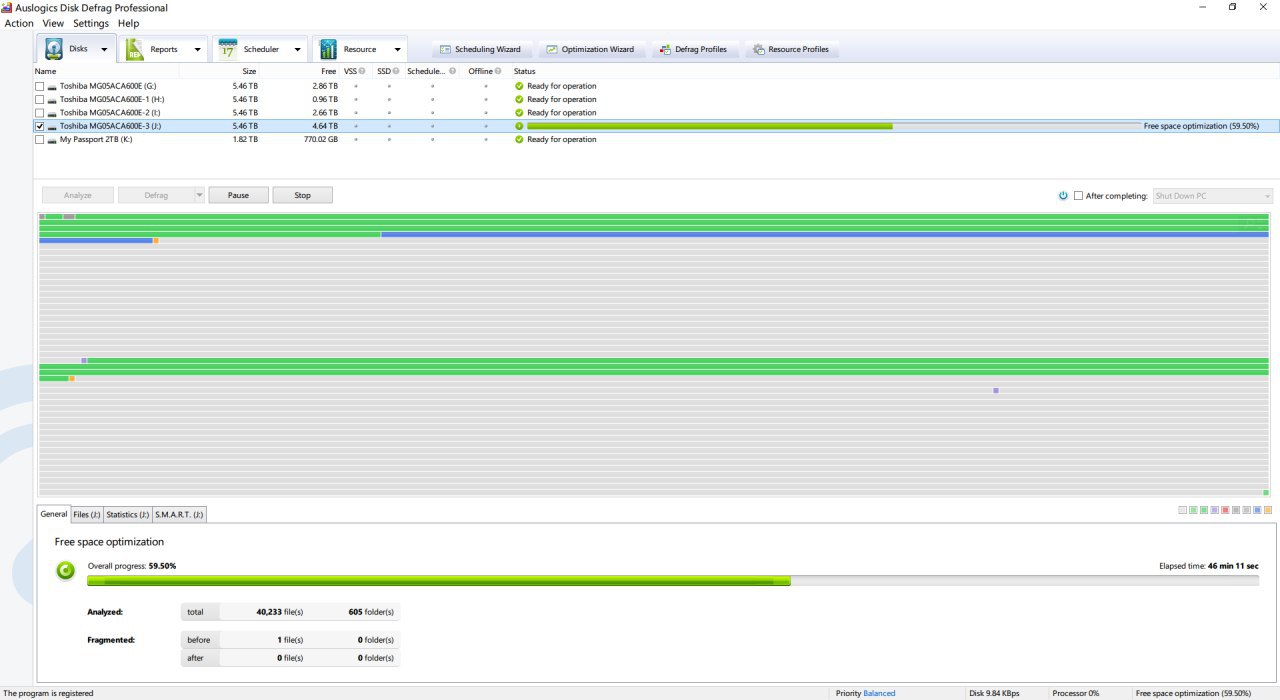
Task: Click the SSD column help icon
Action: [x=396, y=71]
